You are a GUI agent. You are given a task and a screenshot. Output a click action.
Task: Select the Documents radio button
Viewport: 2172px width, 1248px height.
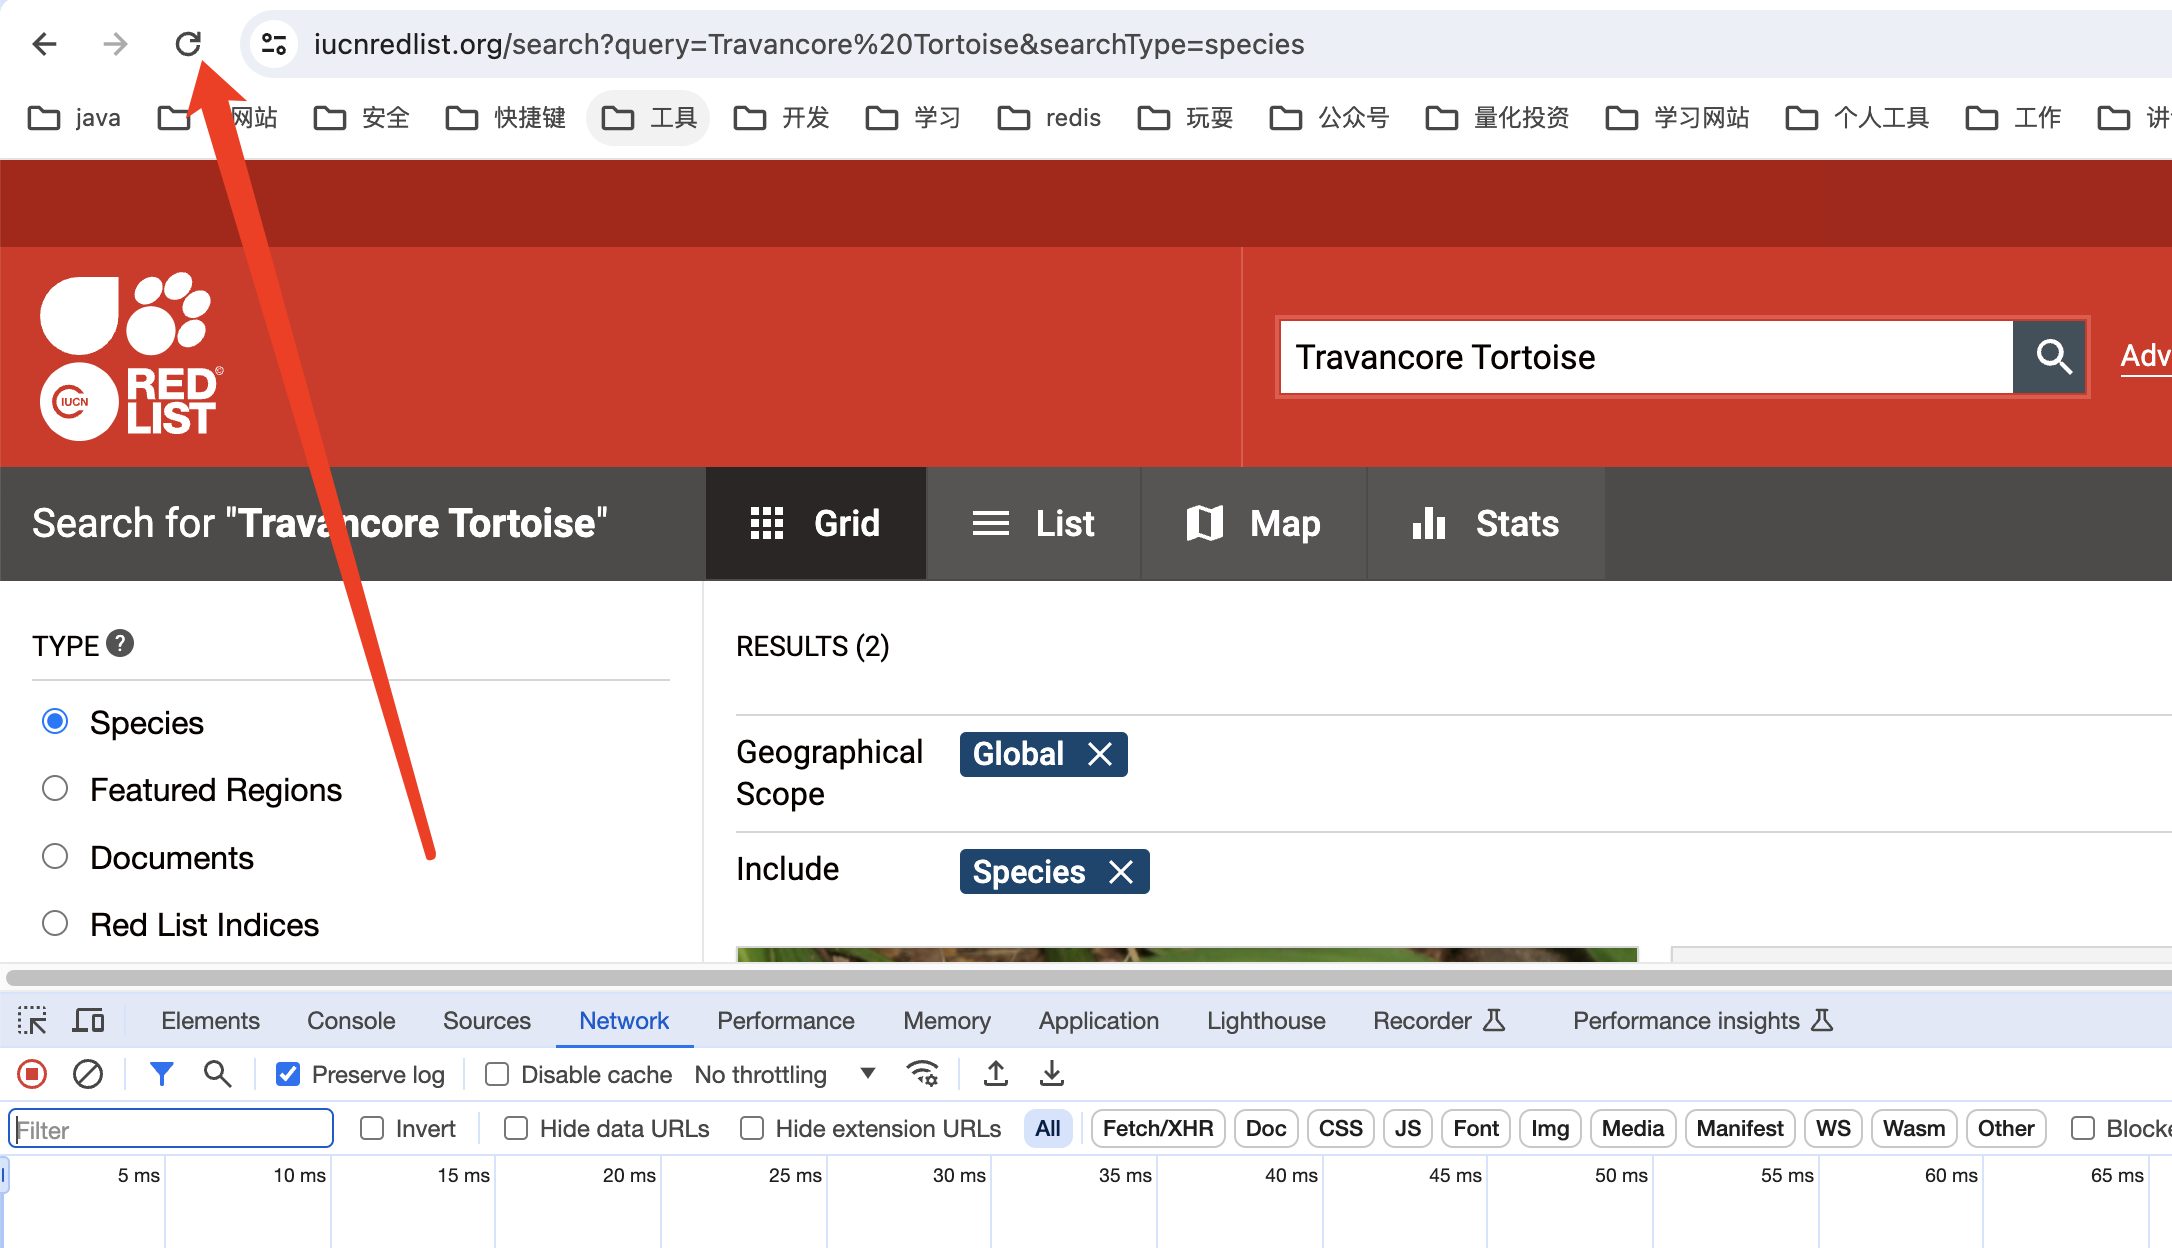tap(55, 857)
